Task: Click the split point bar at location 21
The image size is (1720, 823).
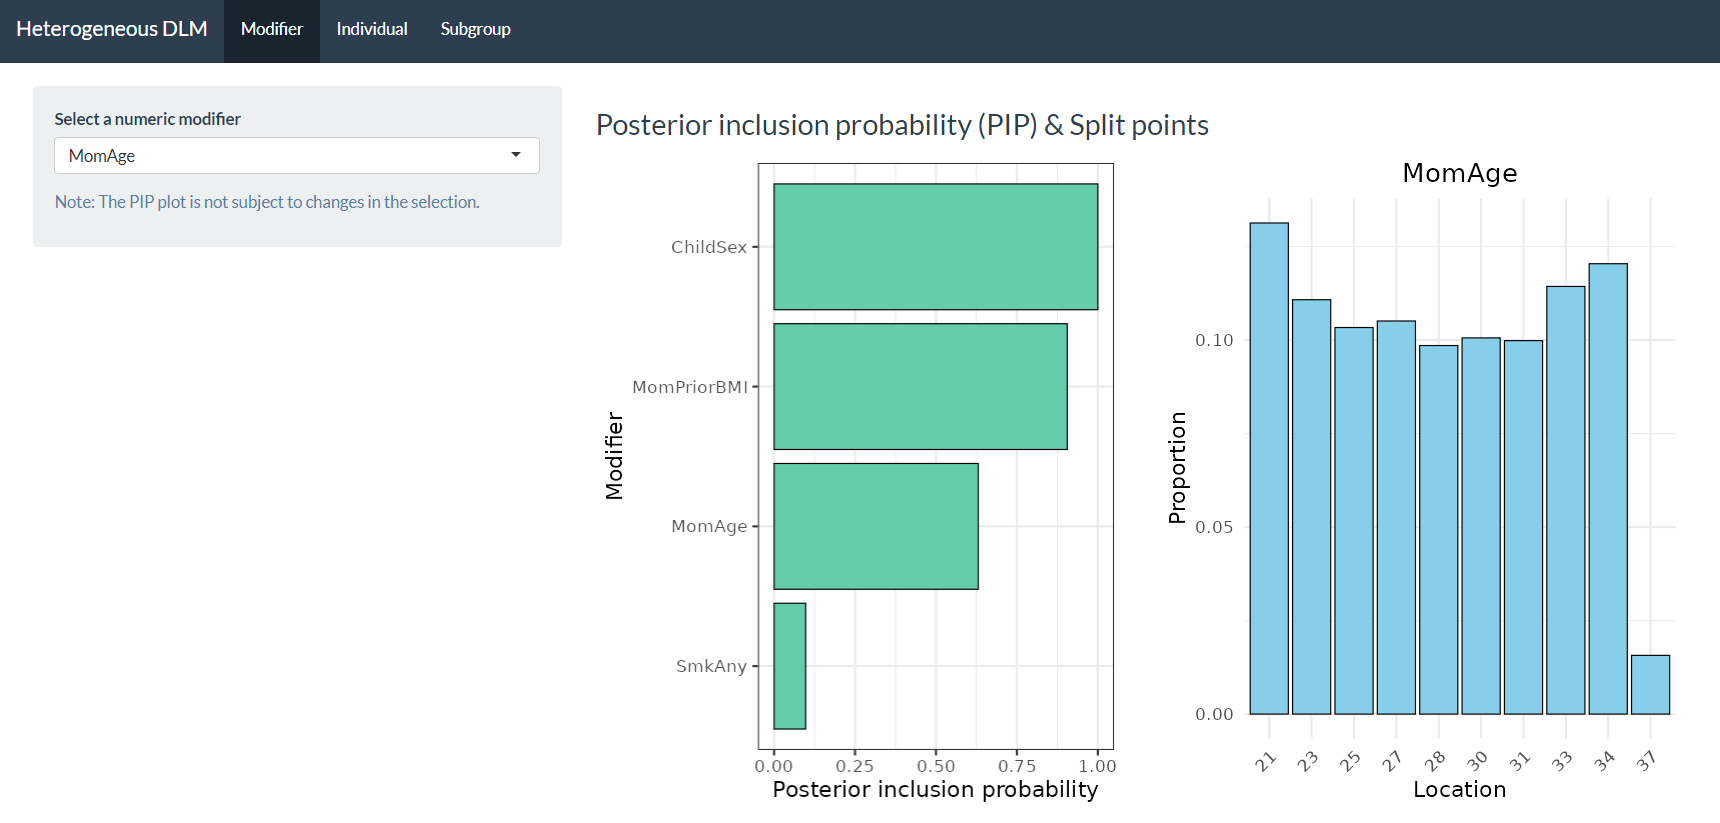Action: [1269, 468]
